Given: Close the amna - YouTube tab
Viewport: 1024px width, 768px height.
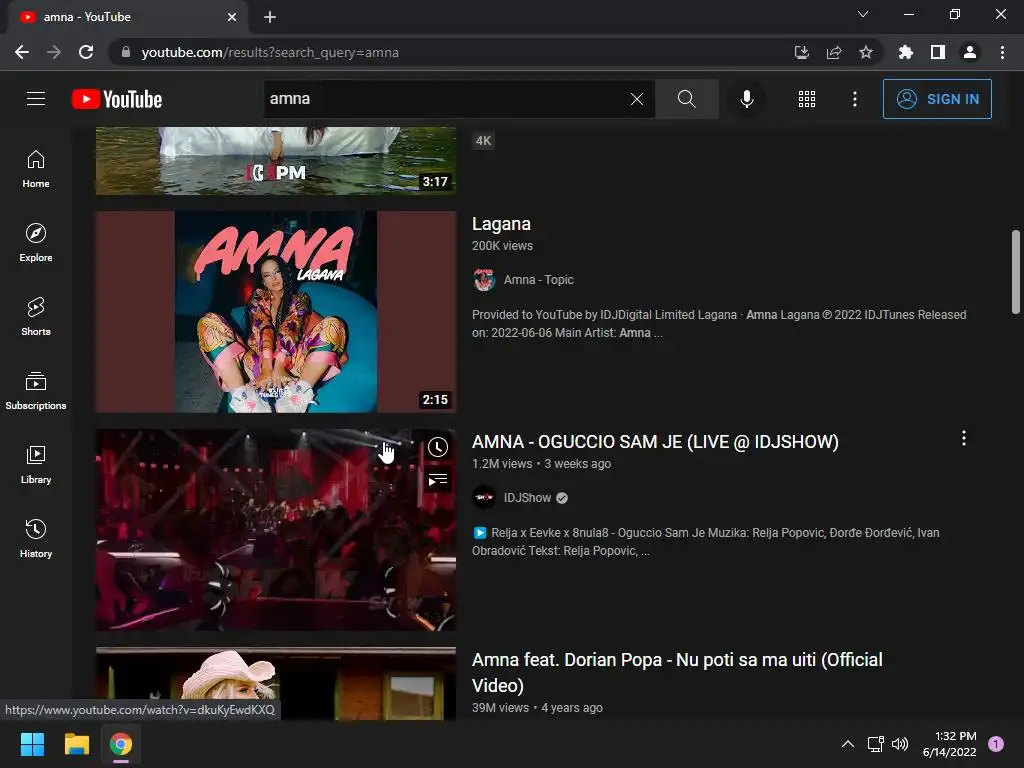Looking at the screenshot, I should 232,17.
